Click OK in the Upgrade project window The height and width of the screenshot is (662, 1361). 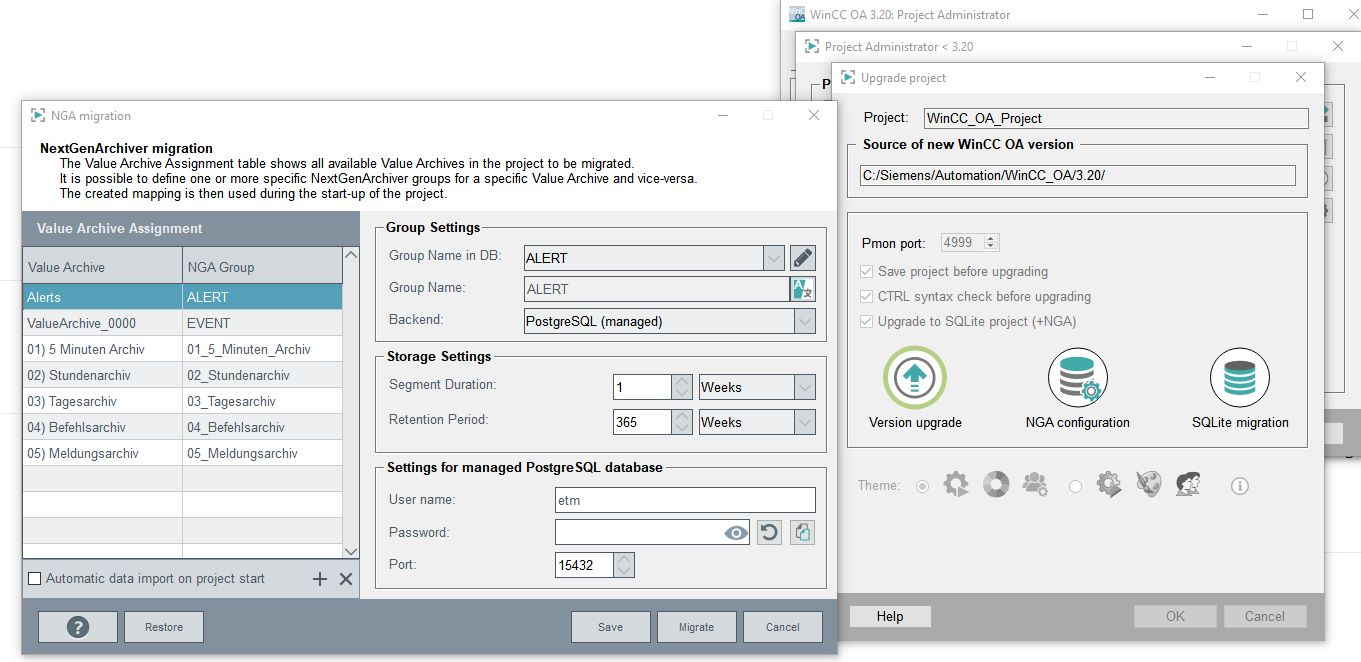1176,617
